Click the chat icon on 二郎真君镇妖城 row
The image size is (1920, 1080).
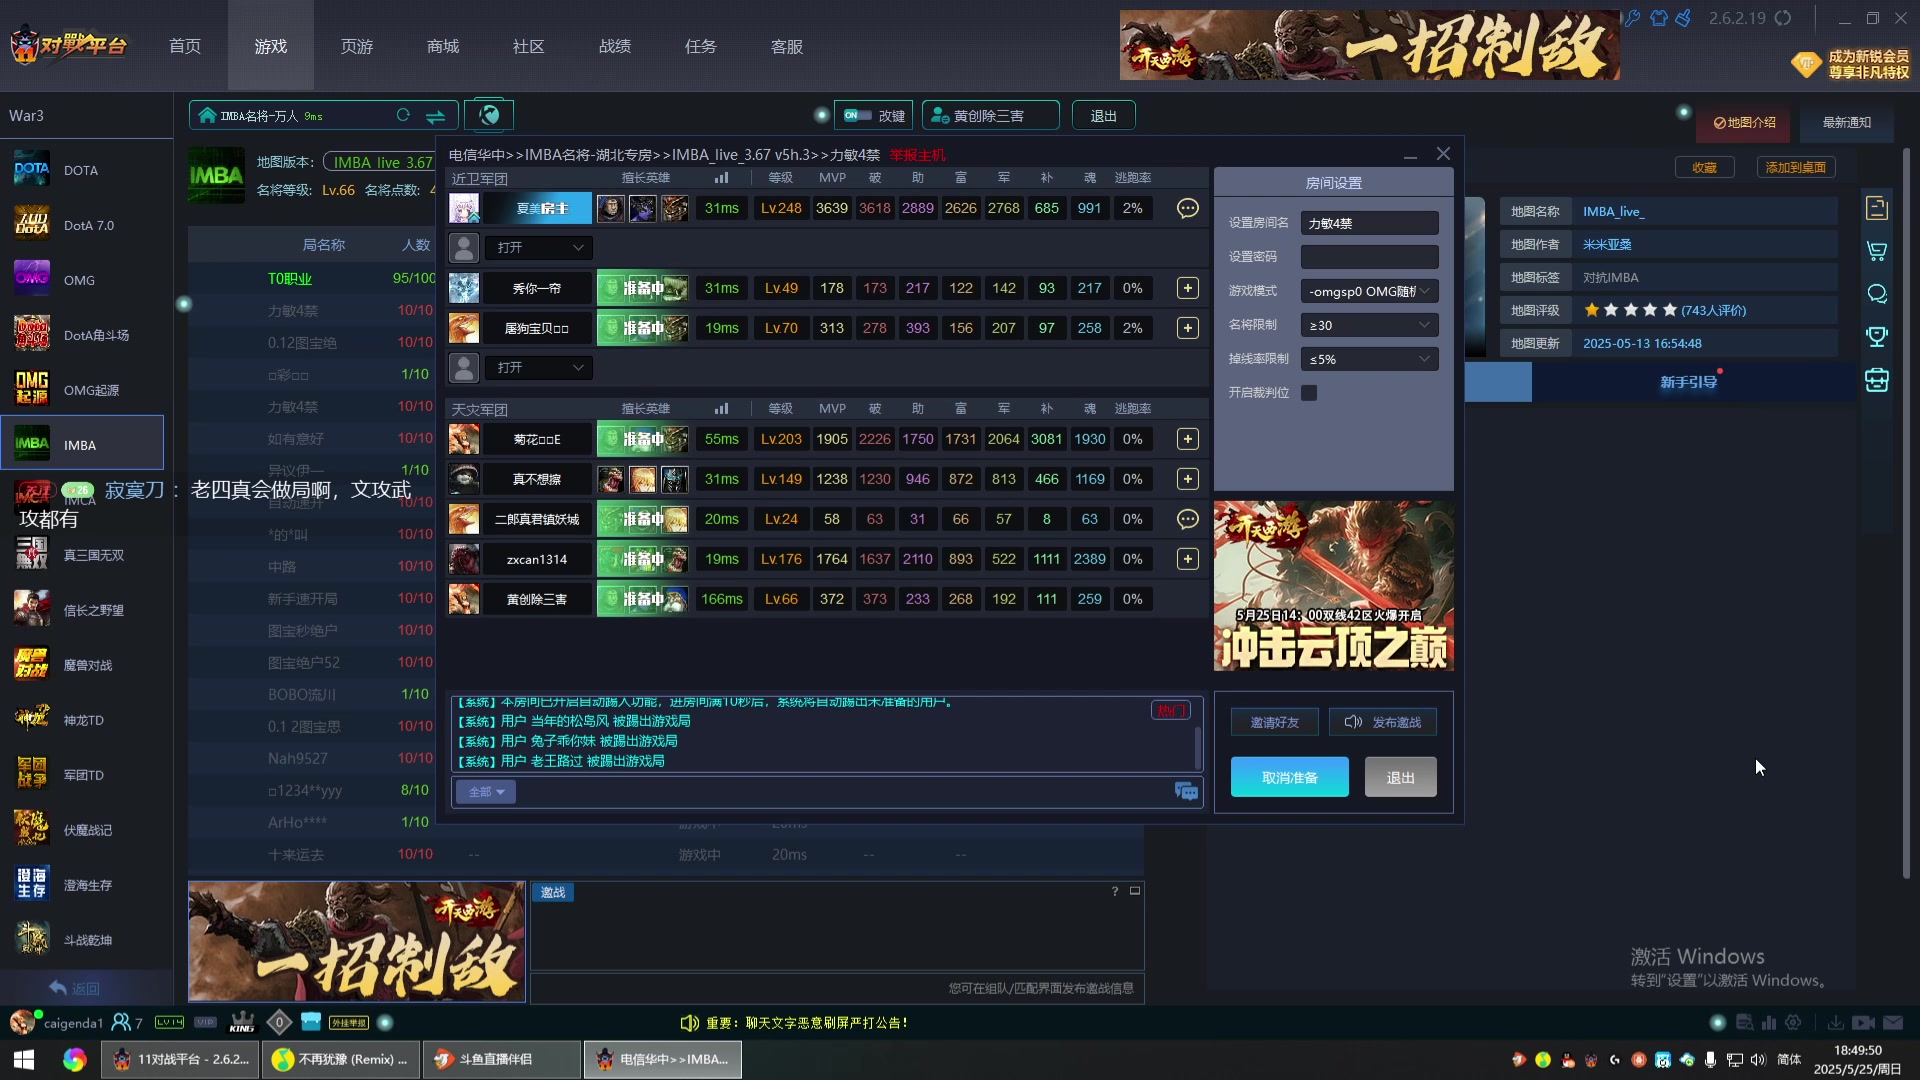(1187, 519)
